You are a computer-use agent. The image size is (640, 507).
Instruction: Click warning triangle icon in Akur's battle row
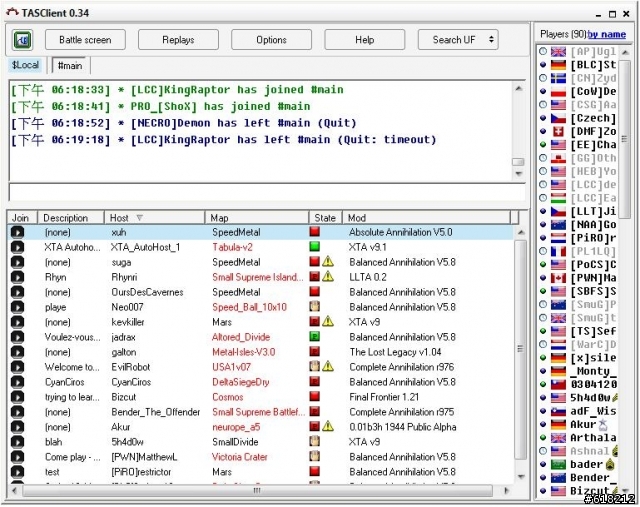point(328,427)
